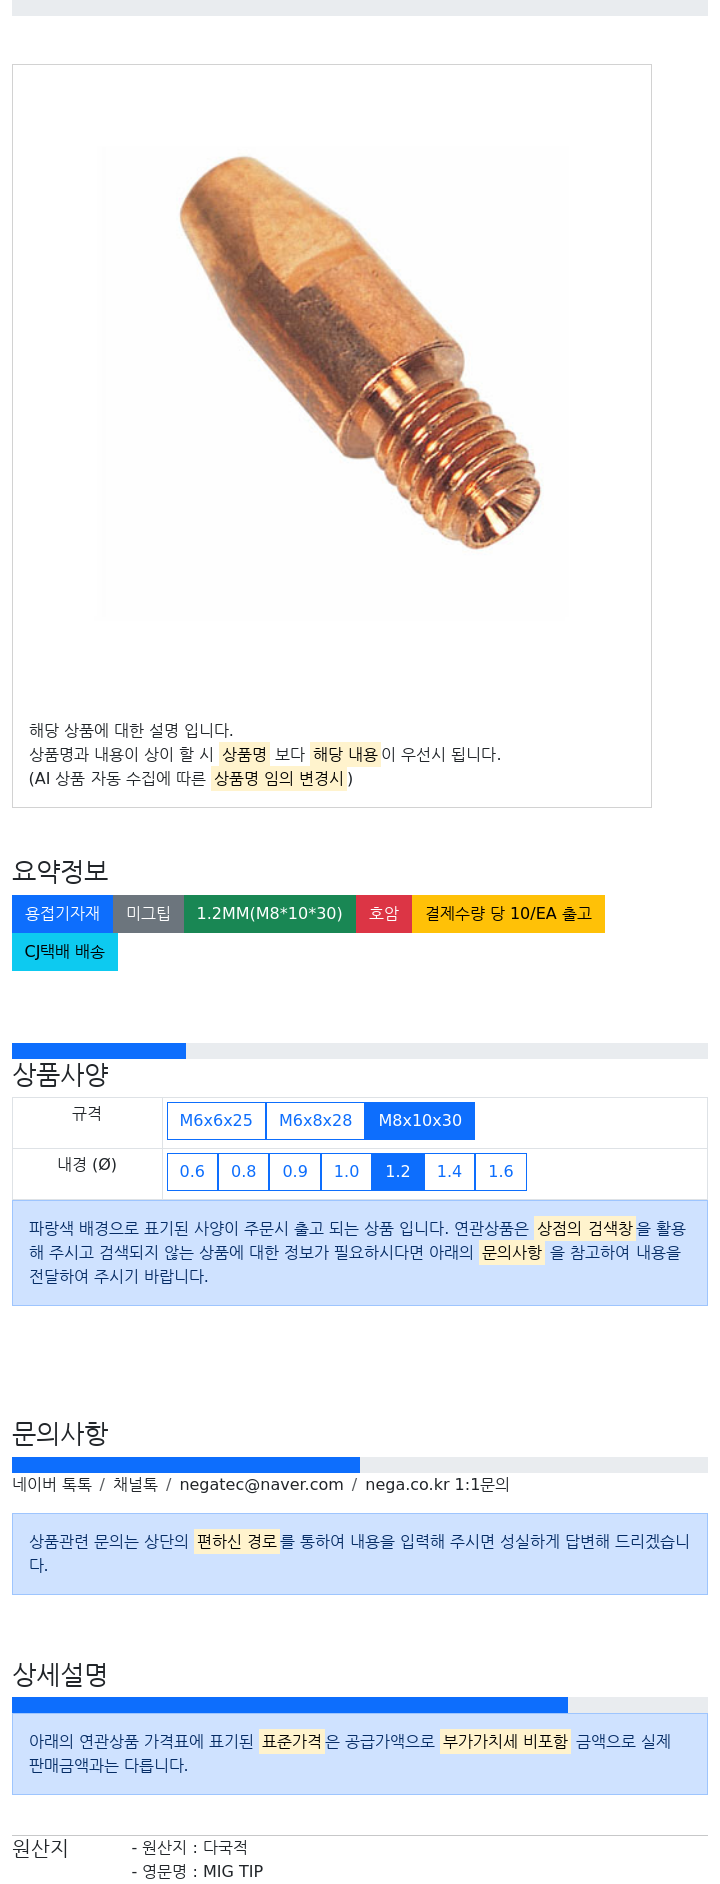Choose inner diameter 0.9

[x=295, y=1172]
